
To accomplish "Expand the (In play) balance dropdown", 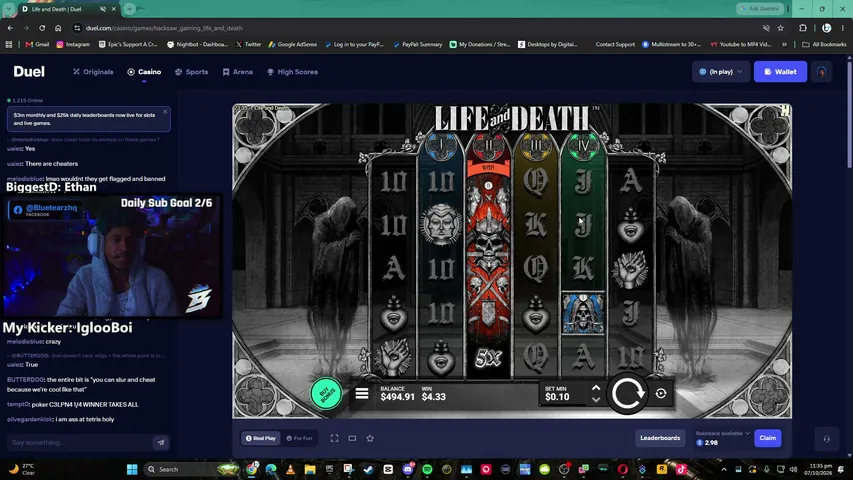I will (721, 72).
